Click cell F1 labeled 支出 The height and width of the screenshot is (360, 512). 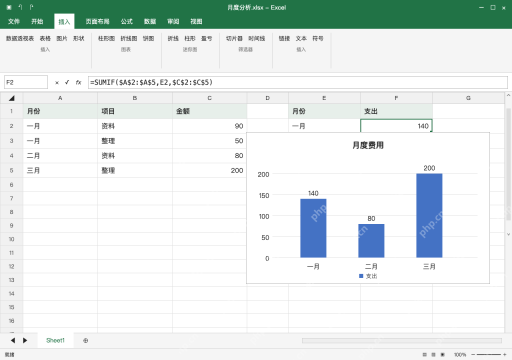(396, 111)
